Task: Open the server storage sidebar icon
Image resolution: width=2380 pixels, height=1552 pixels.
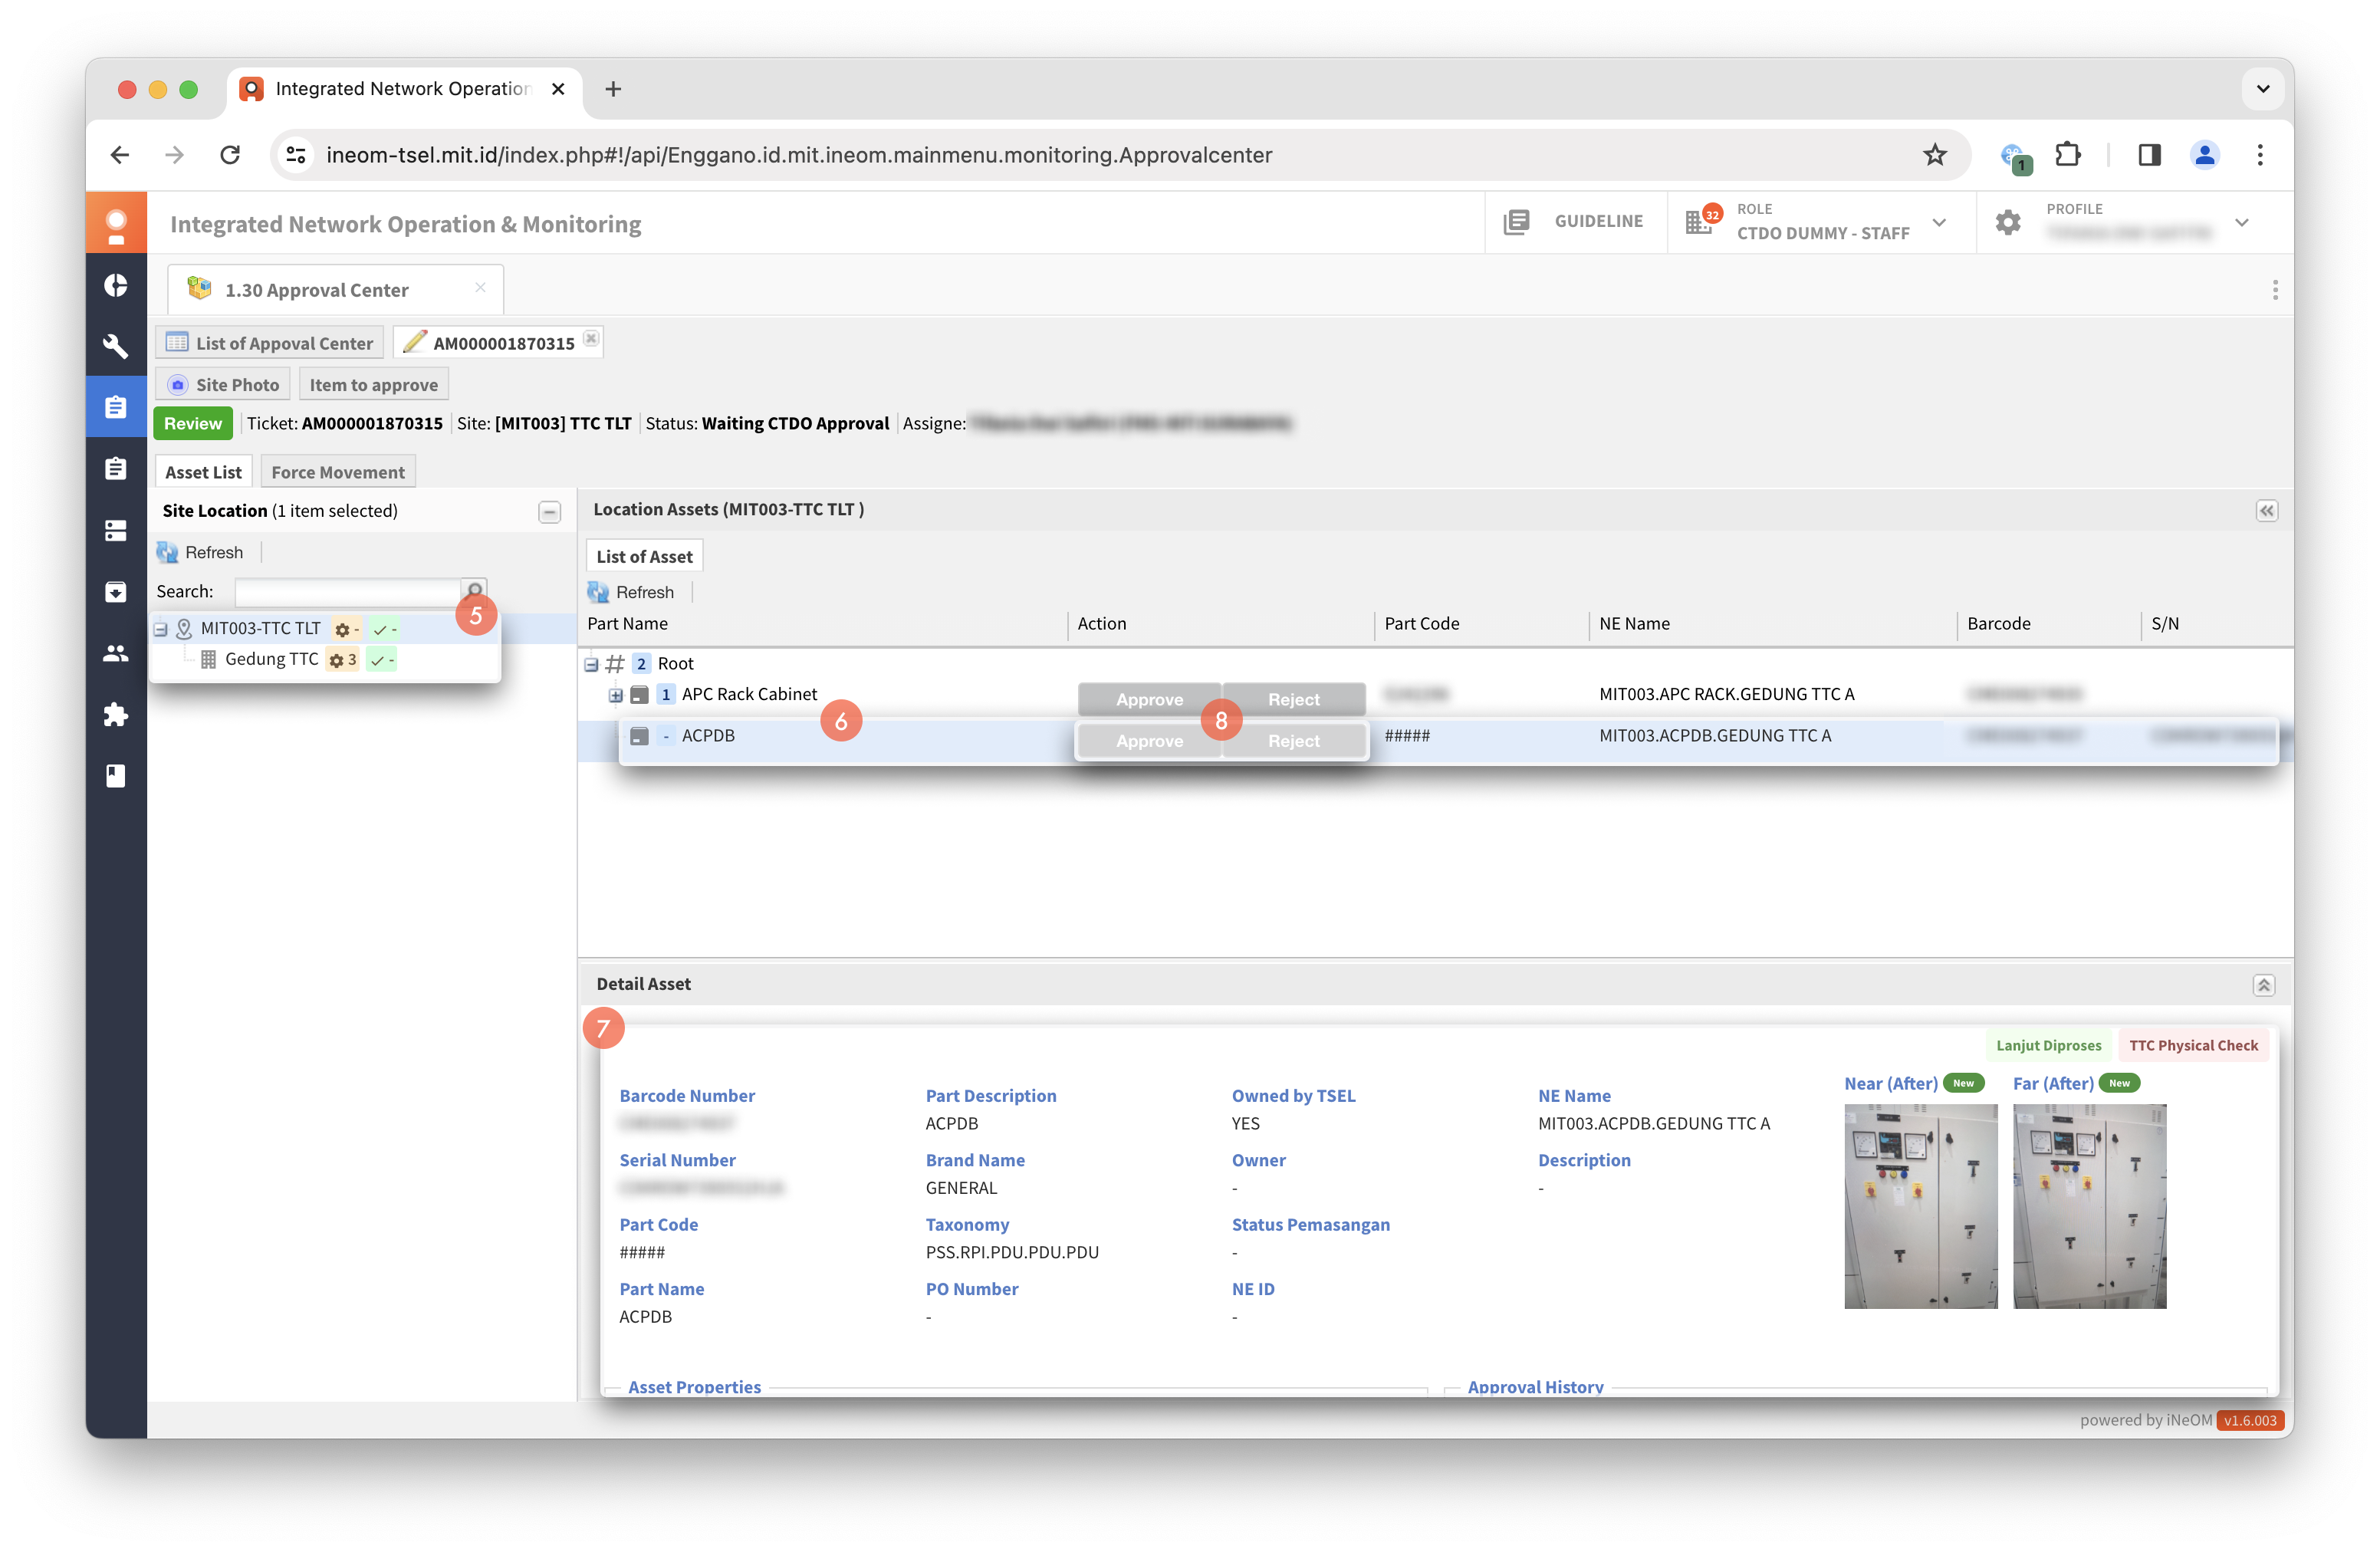Action: click(x=116, y=530)
